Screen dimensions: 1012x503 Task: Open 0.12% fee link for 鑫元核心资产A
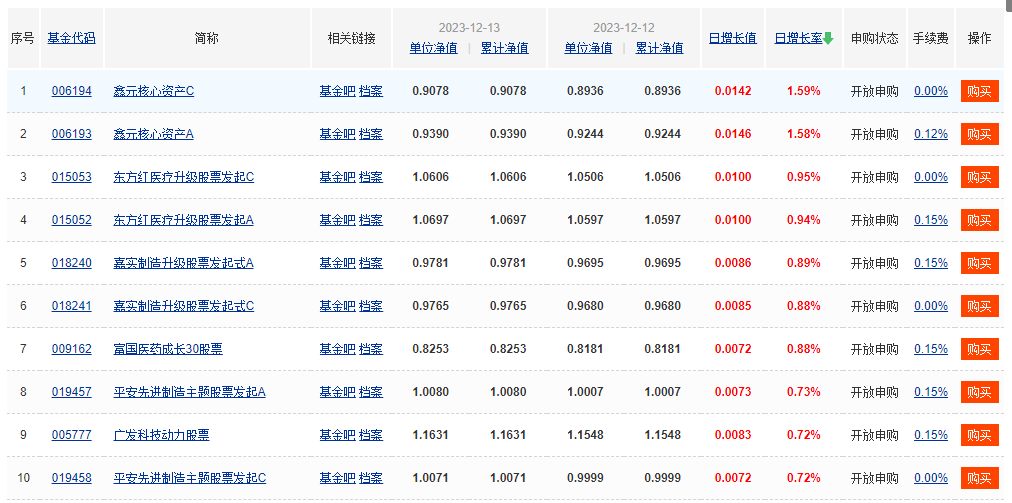coord(931,134)
